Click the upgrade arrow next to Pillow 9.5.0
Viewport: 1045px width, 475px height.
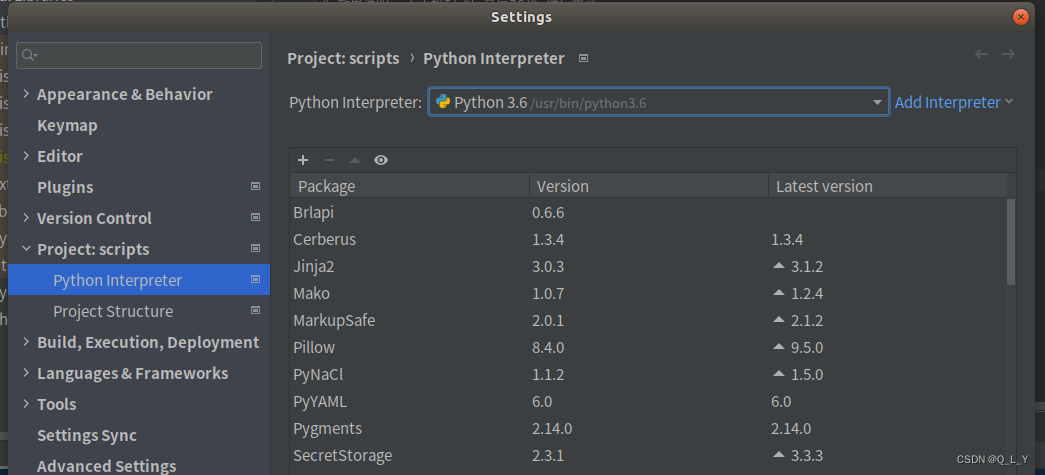(x=779, y=347)
